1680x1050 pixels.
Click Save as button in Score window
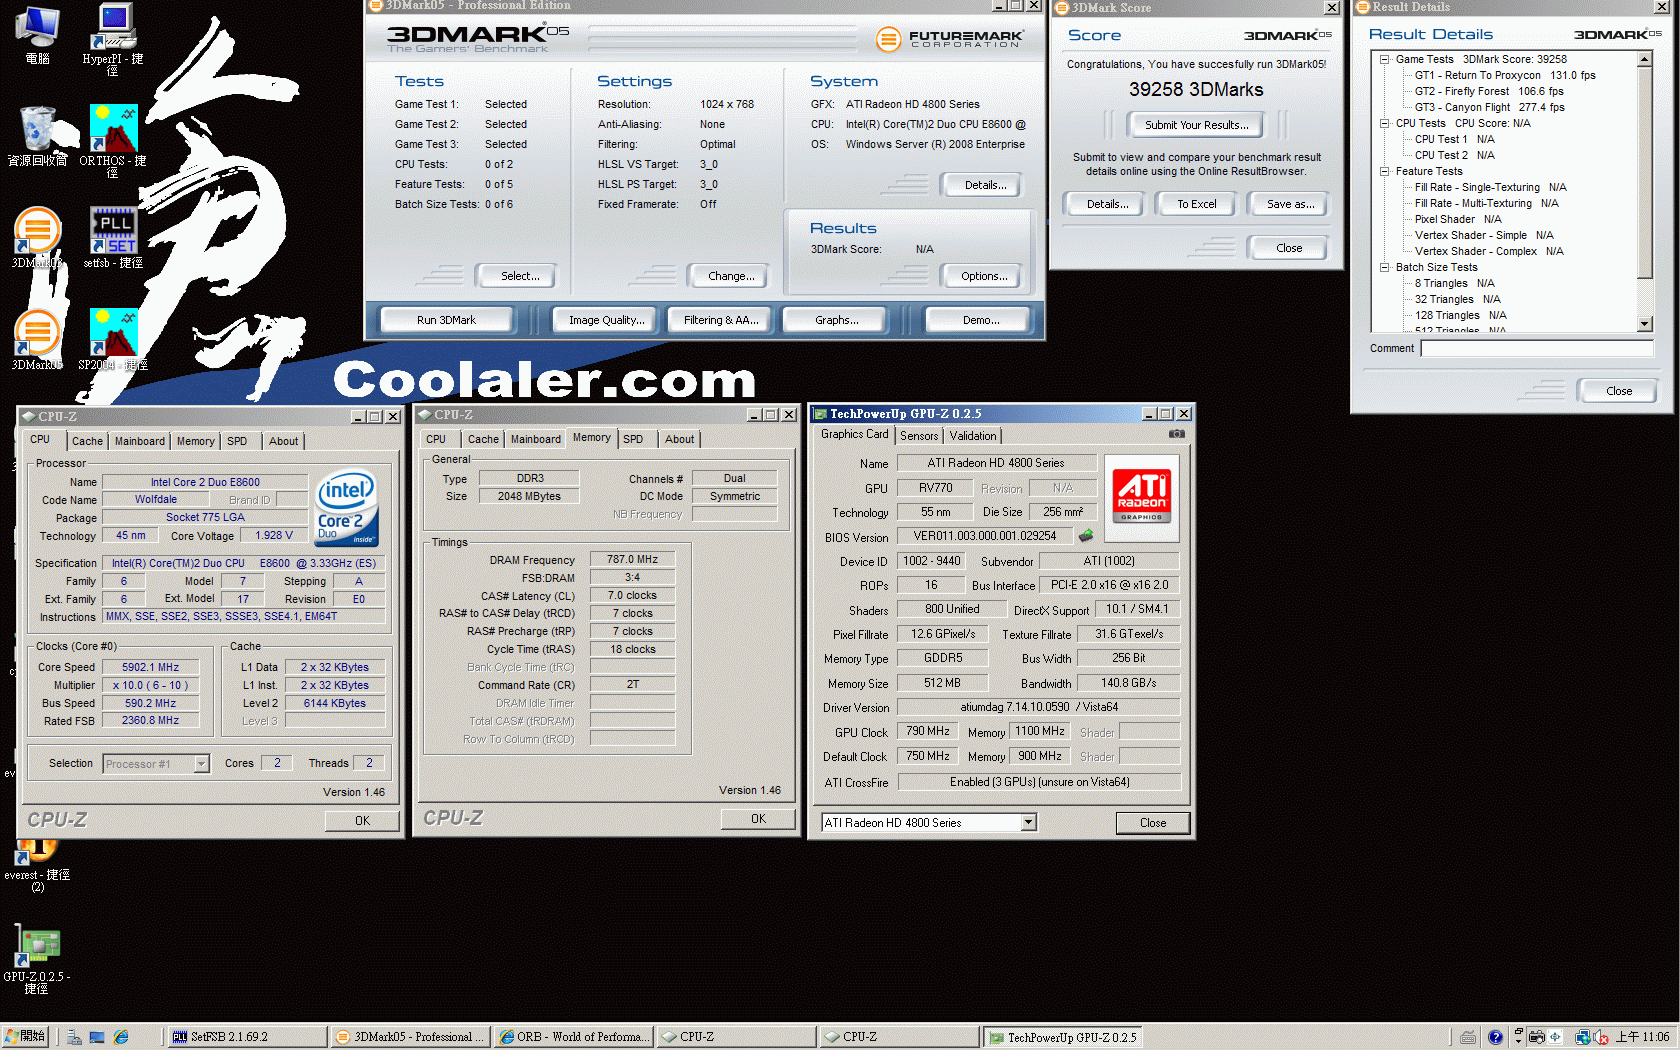point(1289,204)
